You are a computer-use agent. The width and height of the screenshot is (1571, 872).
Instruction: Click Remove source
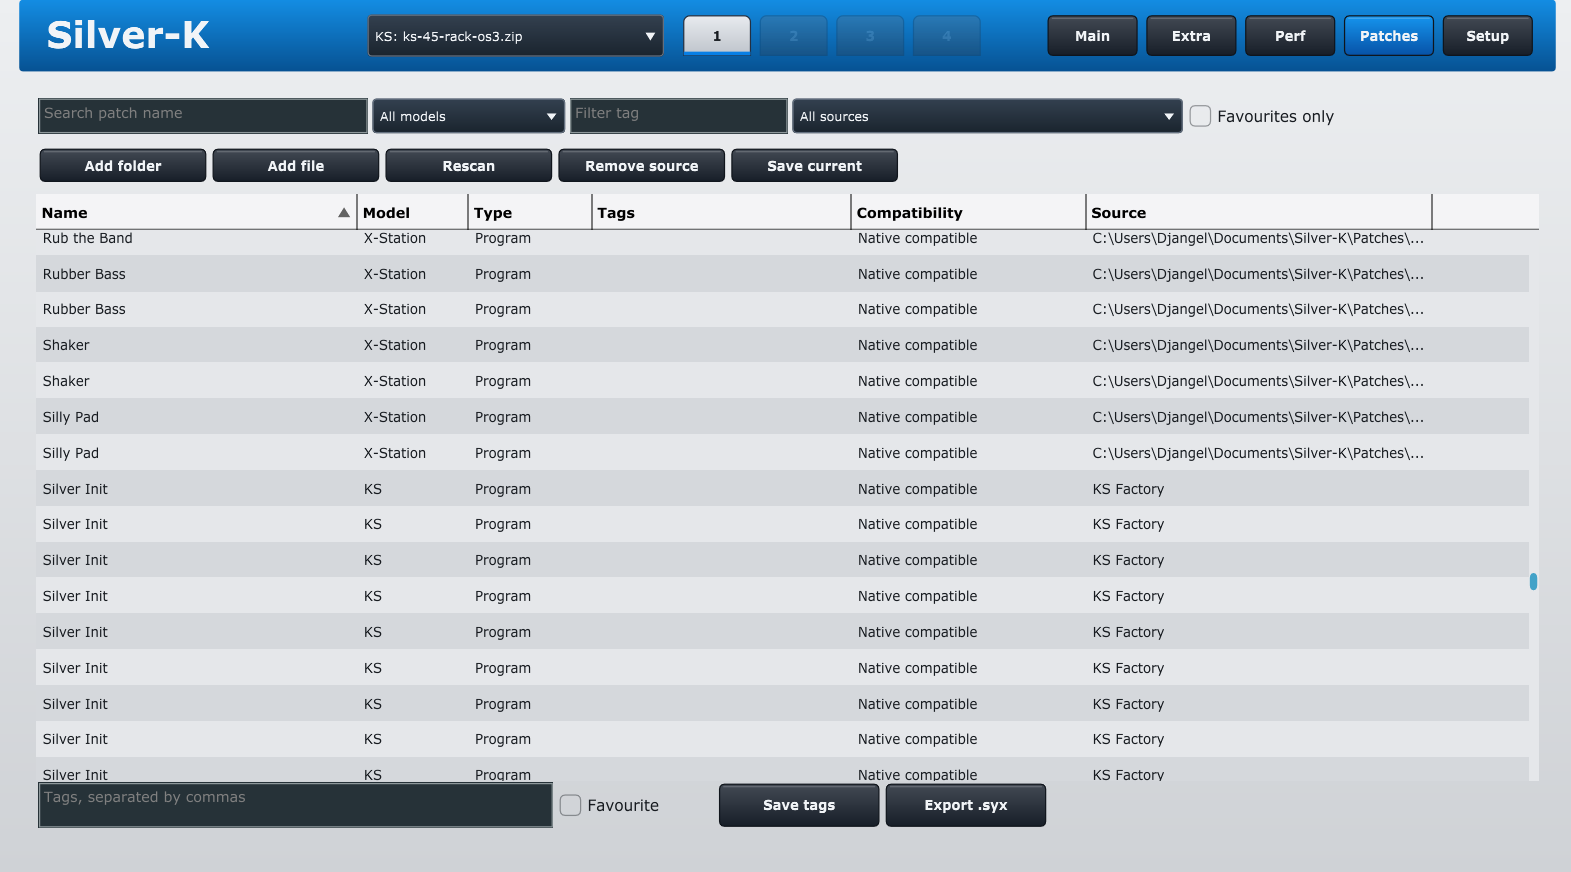coord(642,165)
